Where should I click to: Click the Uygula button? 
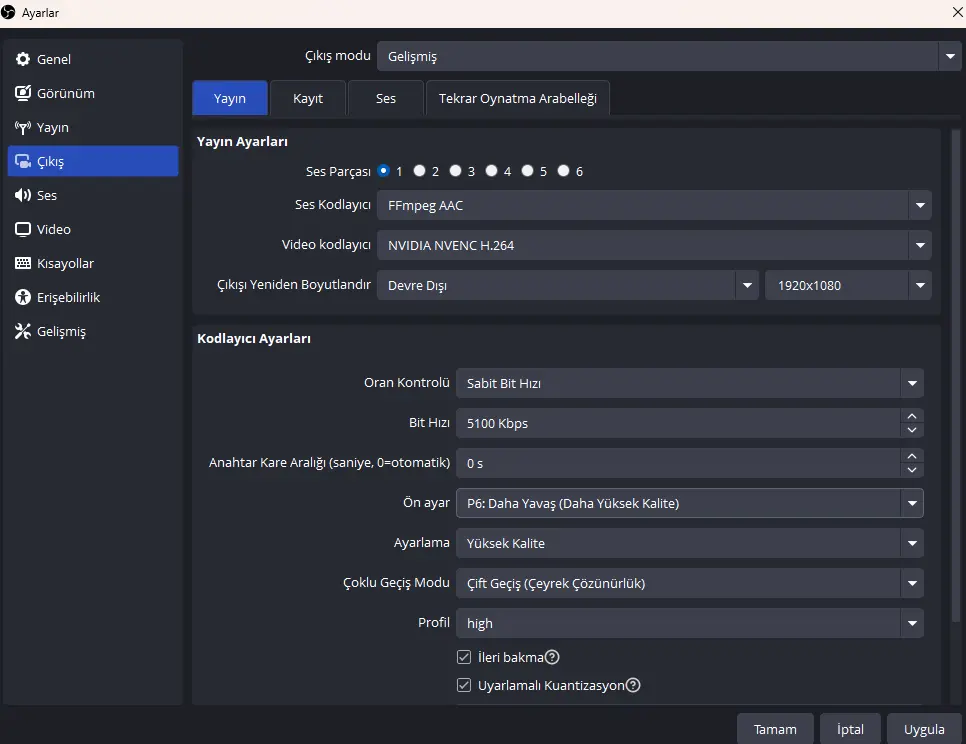924,729
